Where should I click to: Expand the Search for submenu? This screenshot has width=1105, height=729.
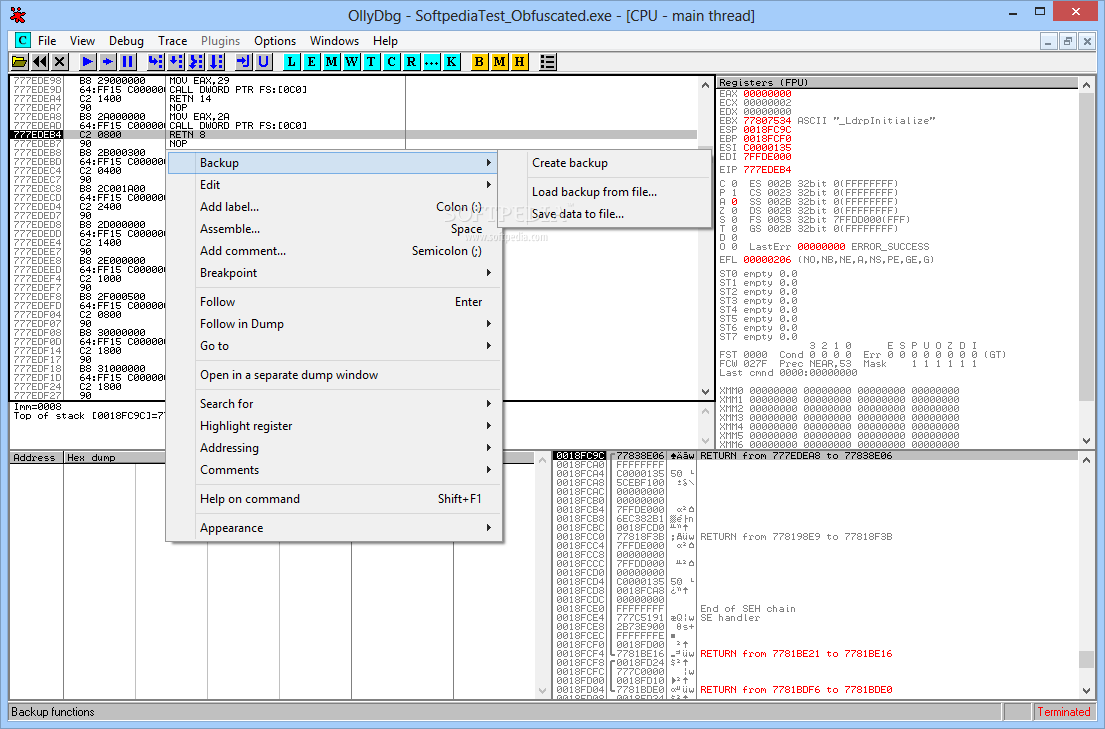[x=333, y=404]
